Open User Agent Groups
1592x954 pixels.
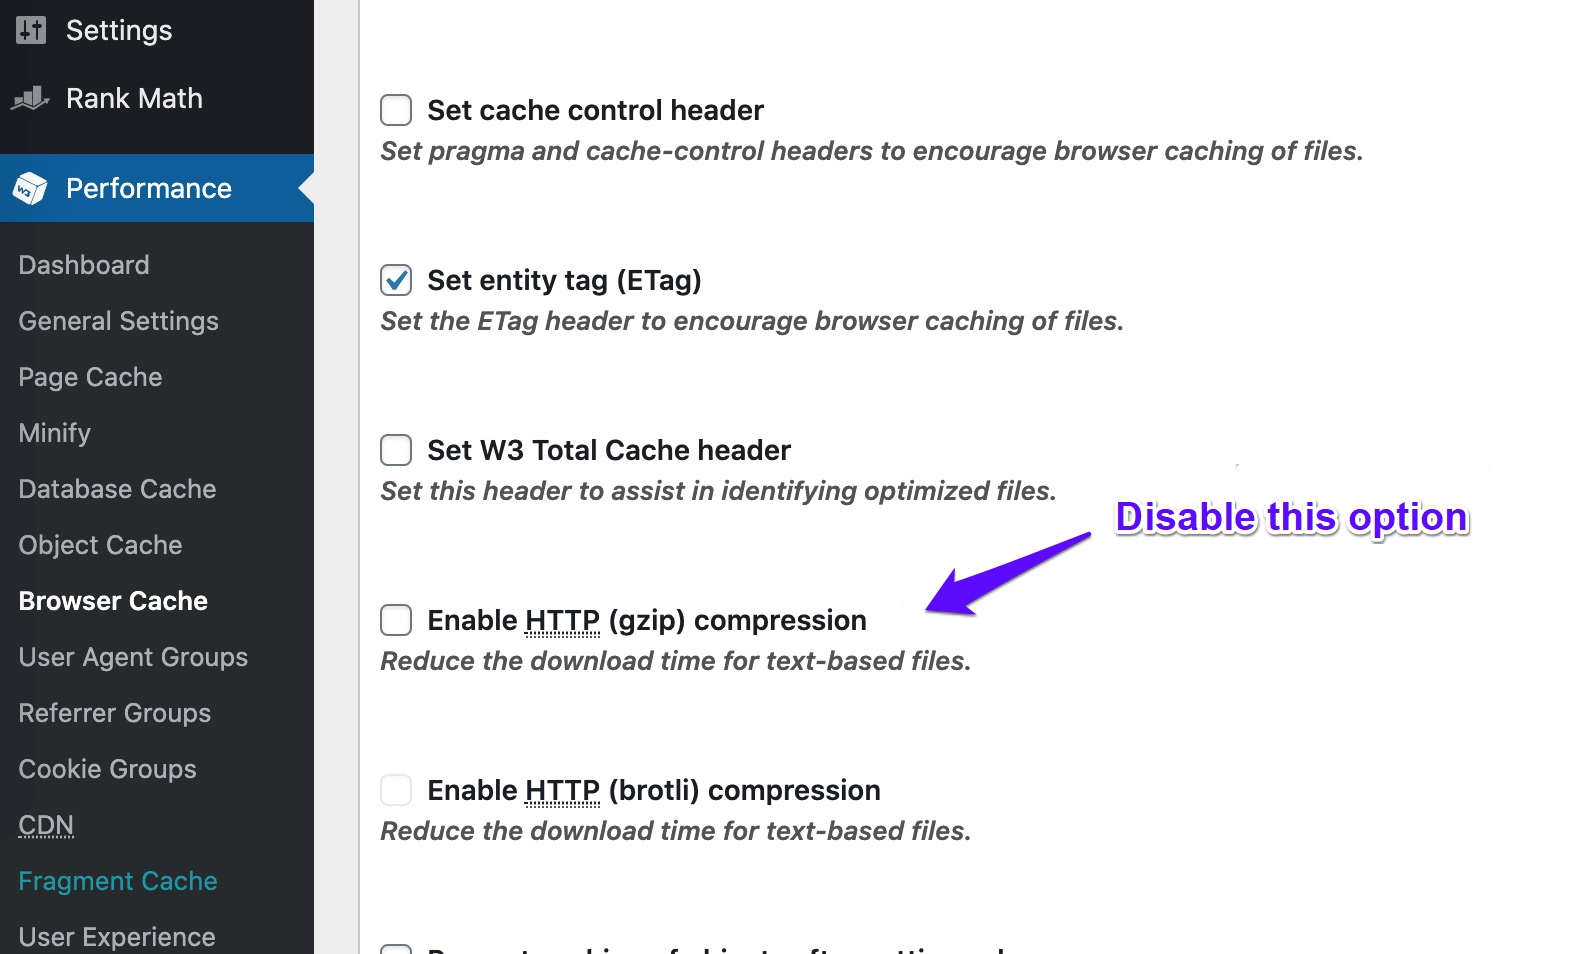pyautogui.click(x=133, y=657)
